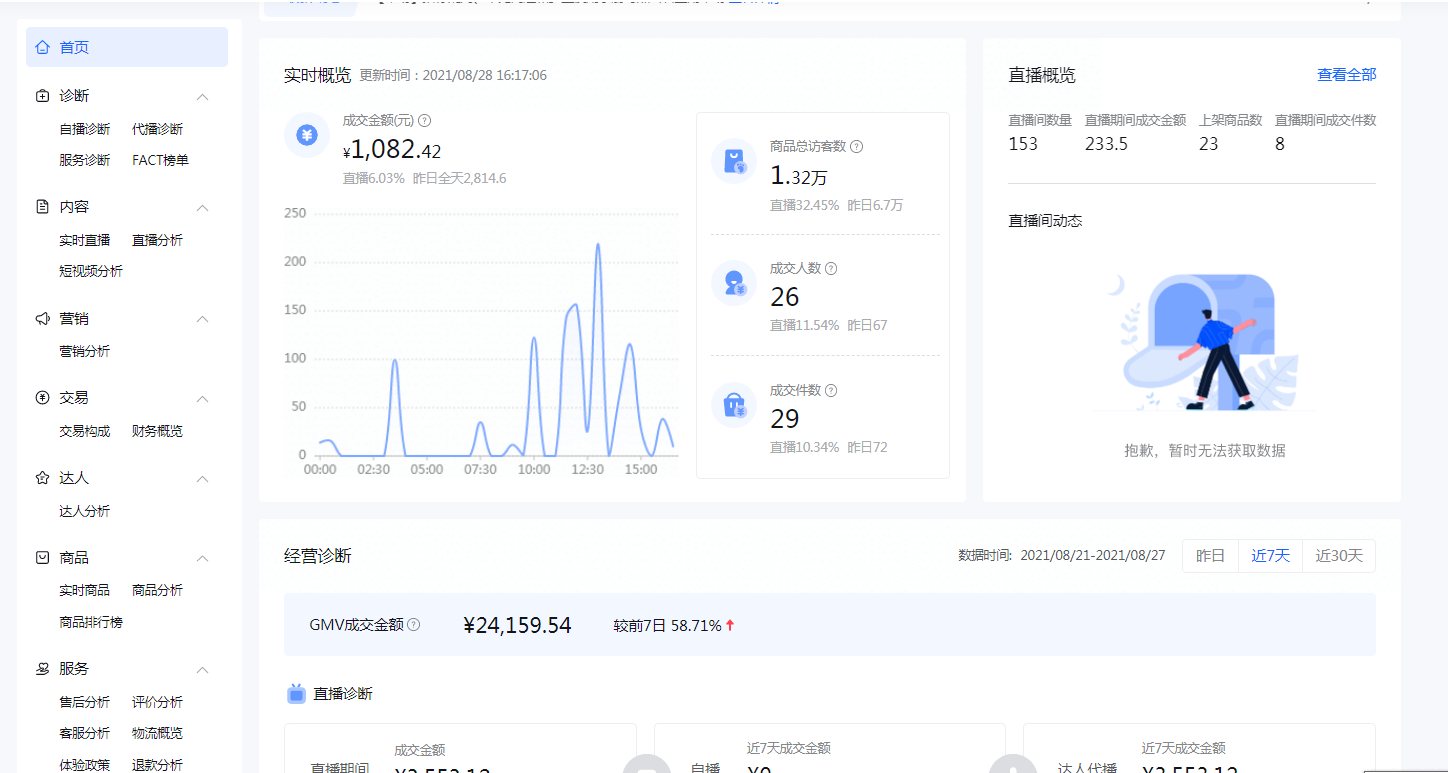Image resolution: width=1448 pixels, height=773 pixels.
Task: Click the 商品总访客数 icon
Action: (x=734, y=161)
